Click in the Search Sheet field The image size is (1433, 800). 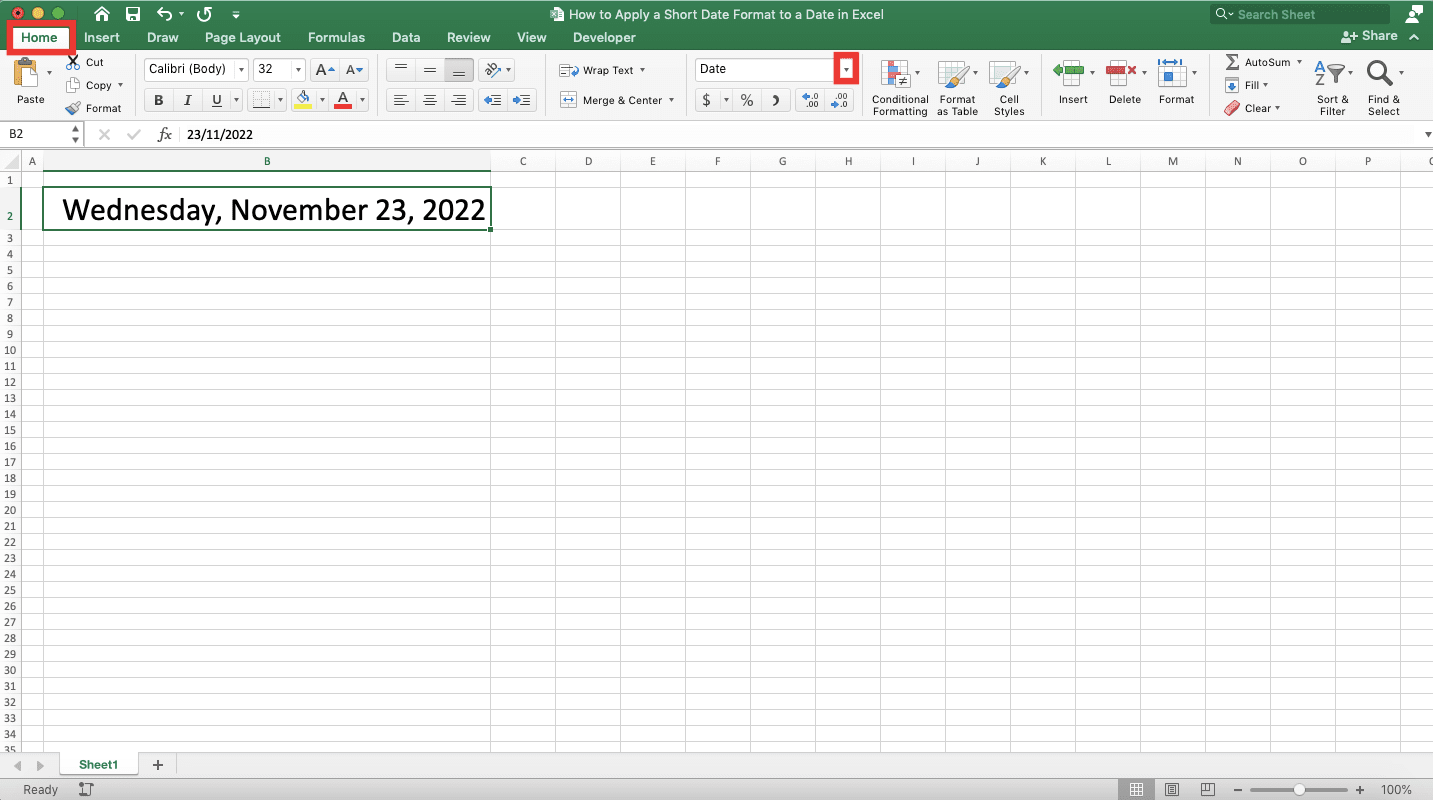[x=1300, y=14]
